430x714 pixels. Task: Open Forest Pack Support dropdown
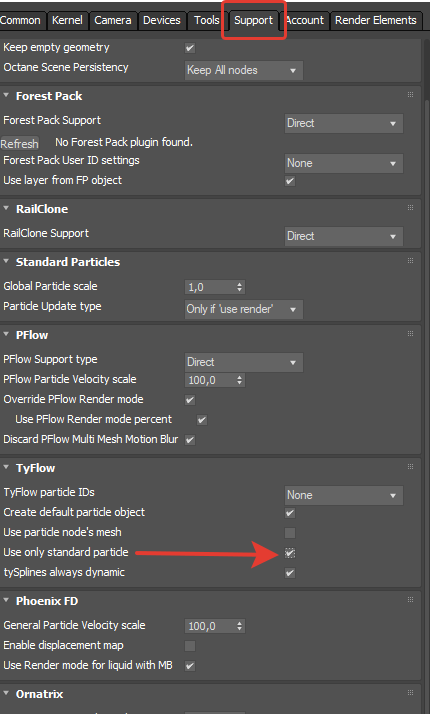[344, 123]
